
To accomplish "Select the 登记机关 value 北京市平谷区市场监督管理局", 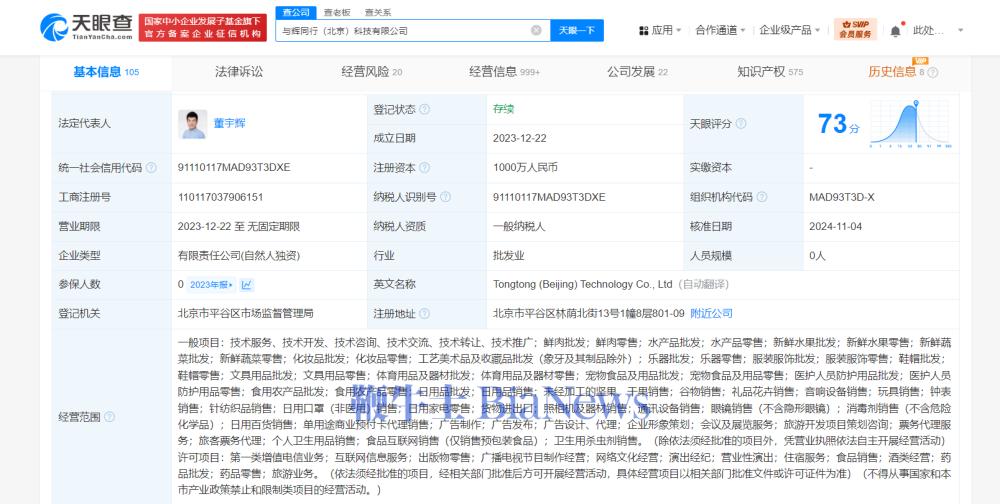I will [x=246, y=314].
